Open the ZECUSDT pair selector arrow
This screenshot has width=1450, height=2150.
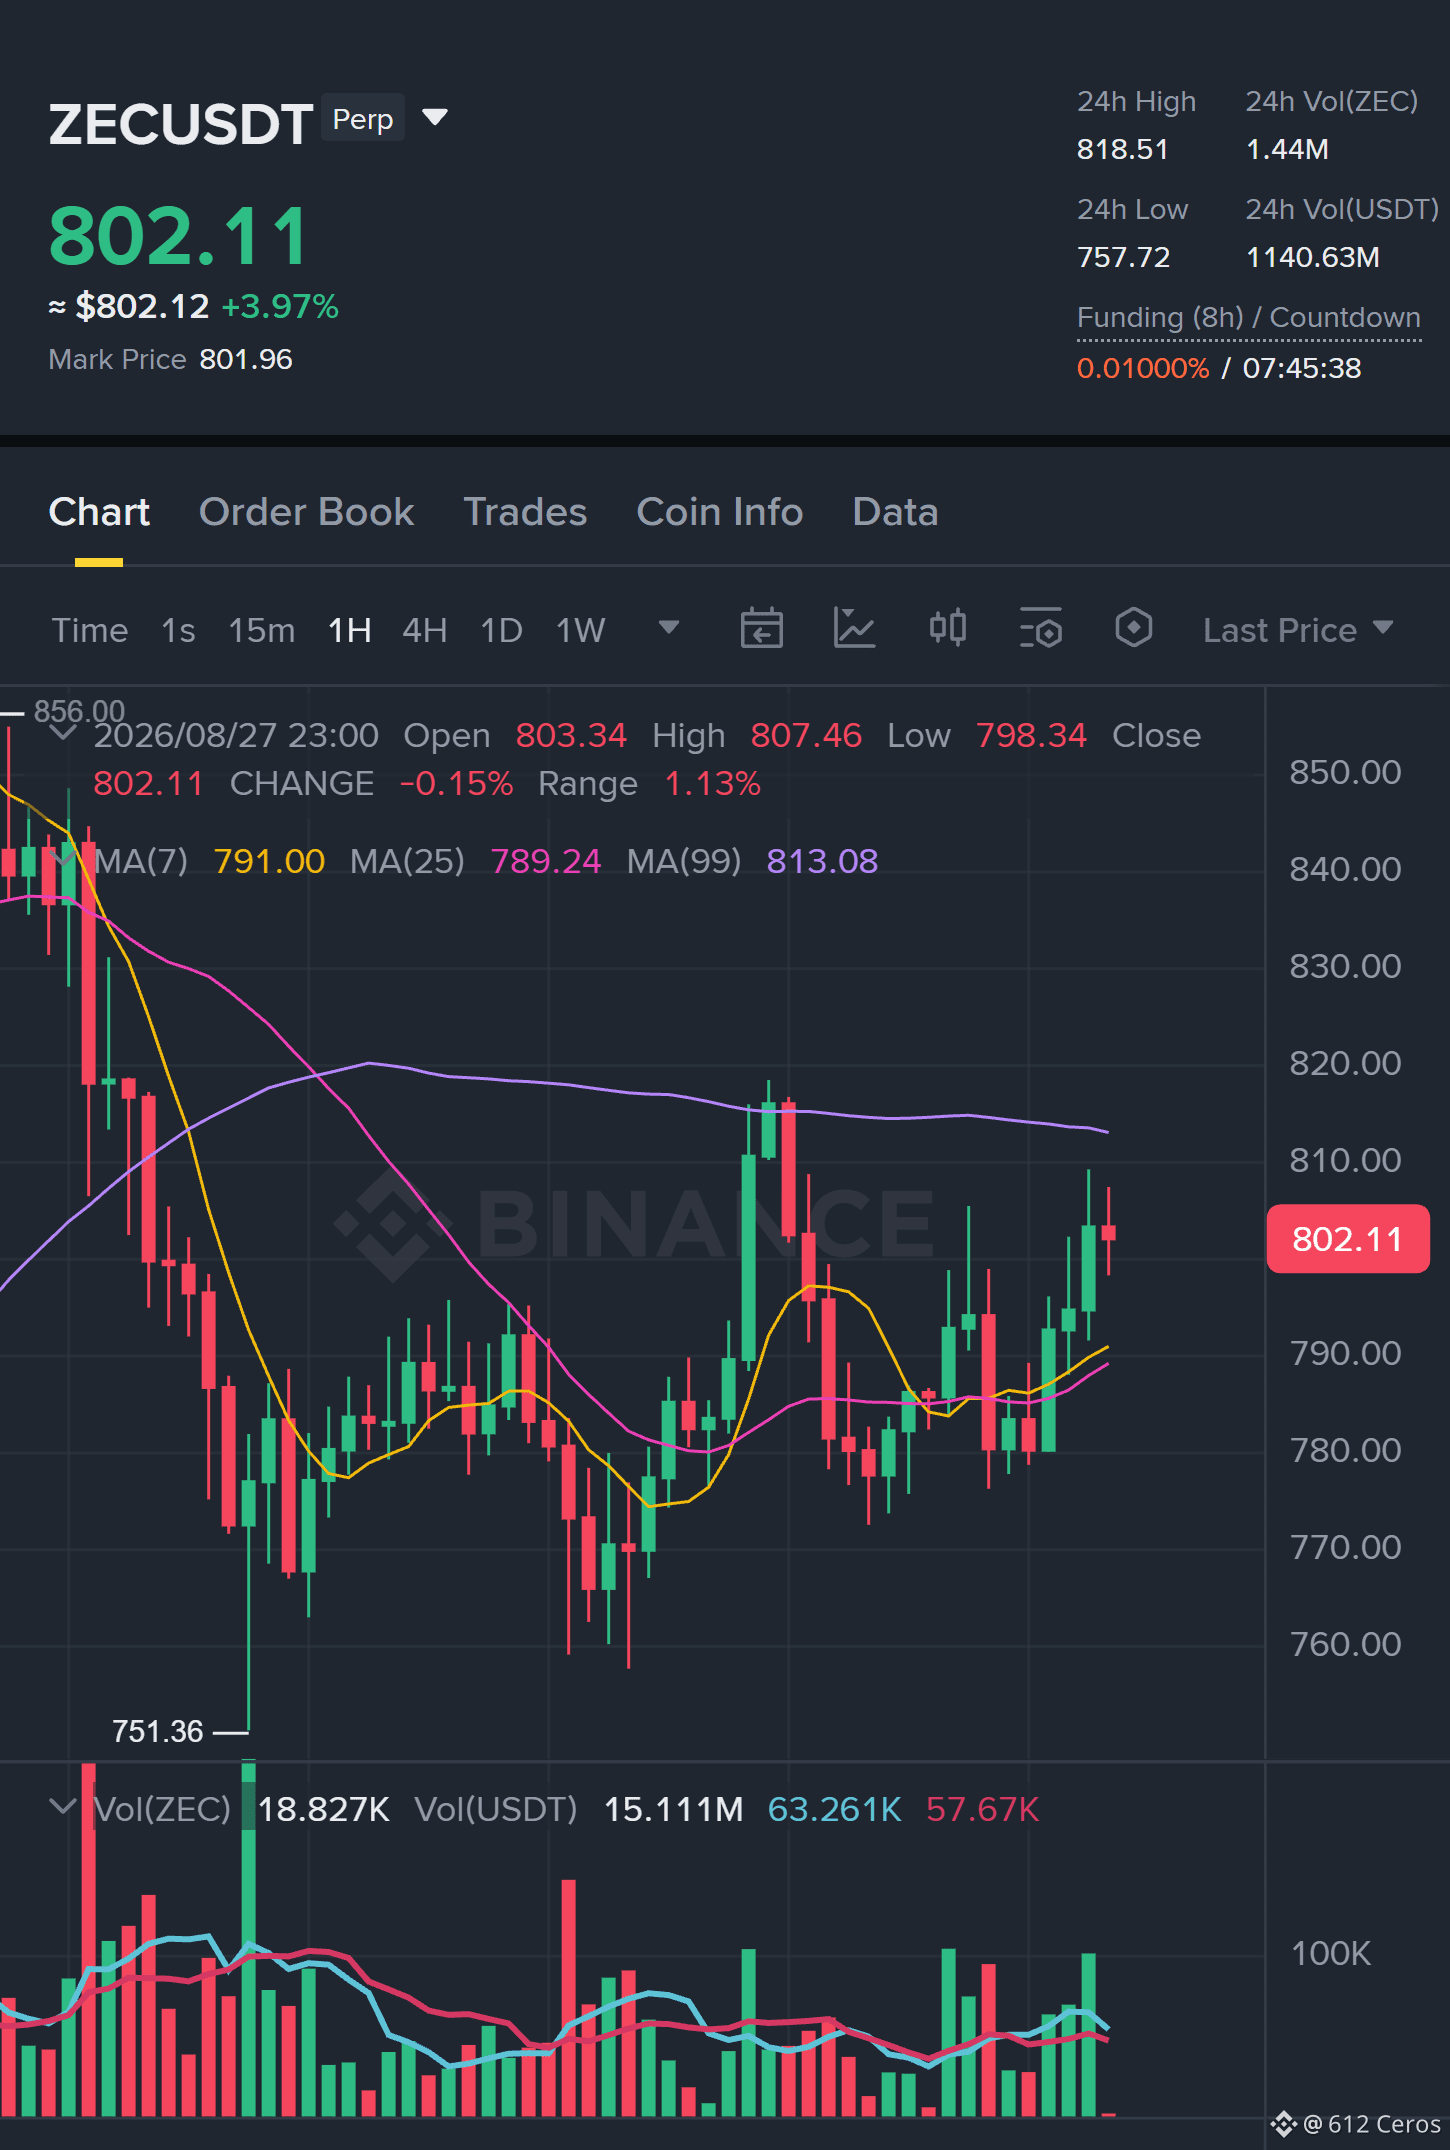pos(435,118)
